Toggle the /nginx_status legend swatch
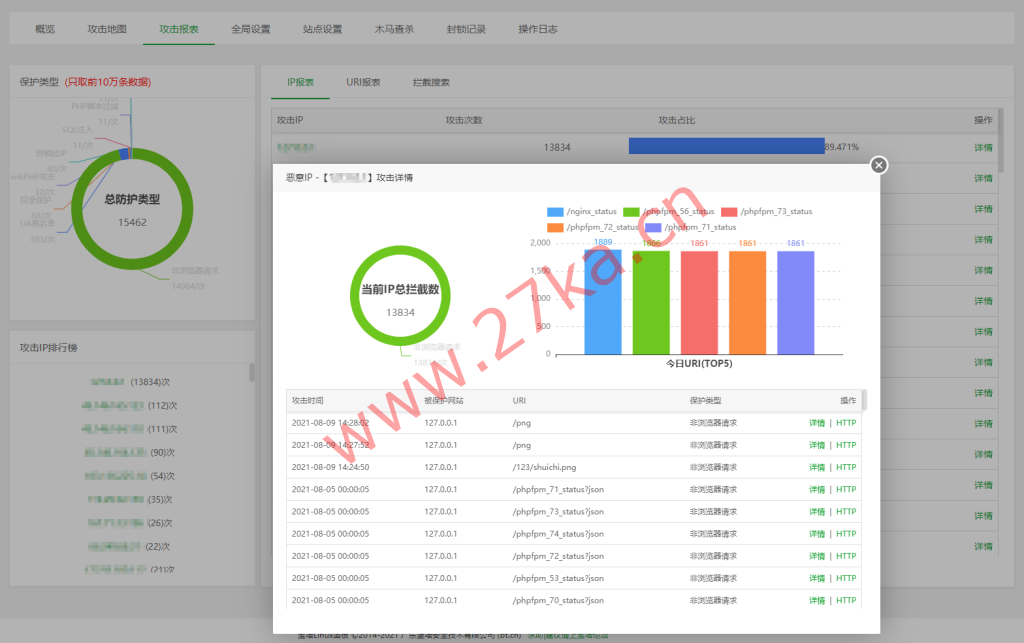The image size is (1024, 643). [x=555, y=212]
